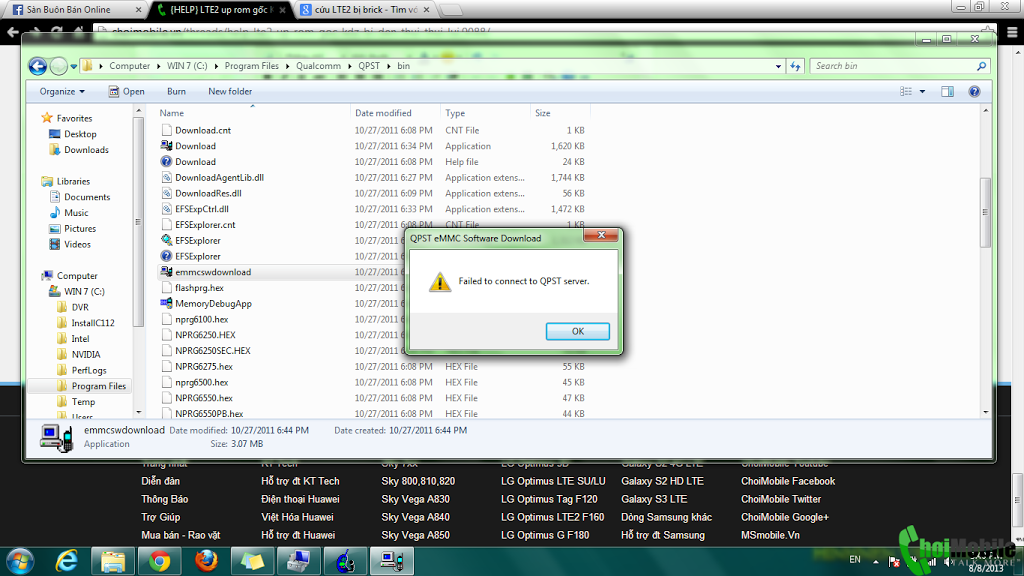The width and height of the screenshot is (1024, 576).
Task: Open Google Chrome from the taskbar
Action: pyautogui.click(x=159, y=560)
